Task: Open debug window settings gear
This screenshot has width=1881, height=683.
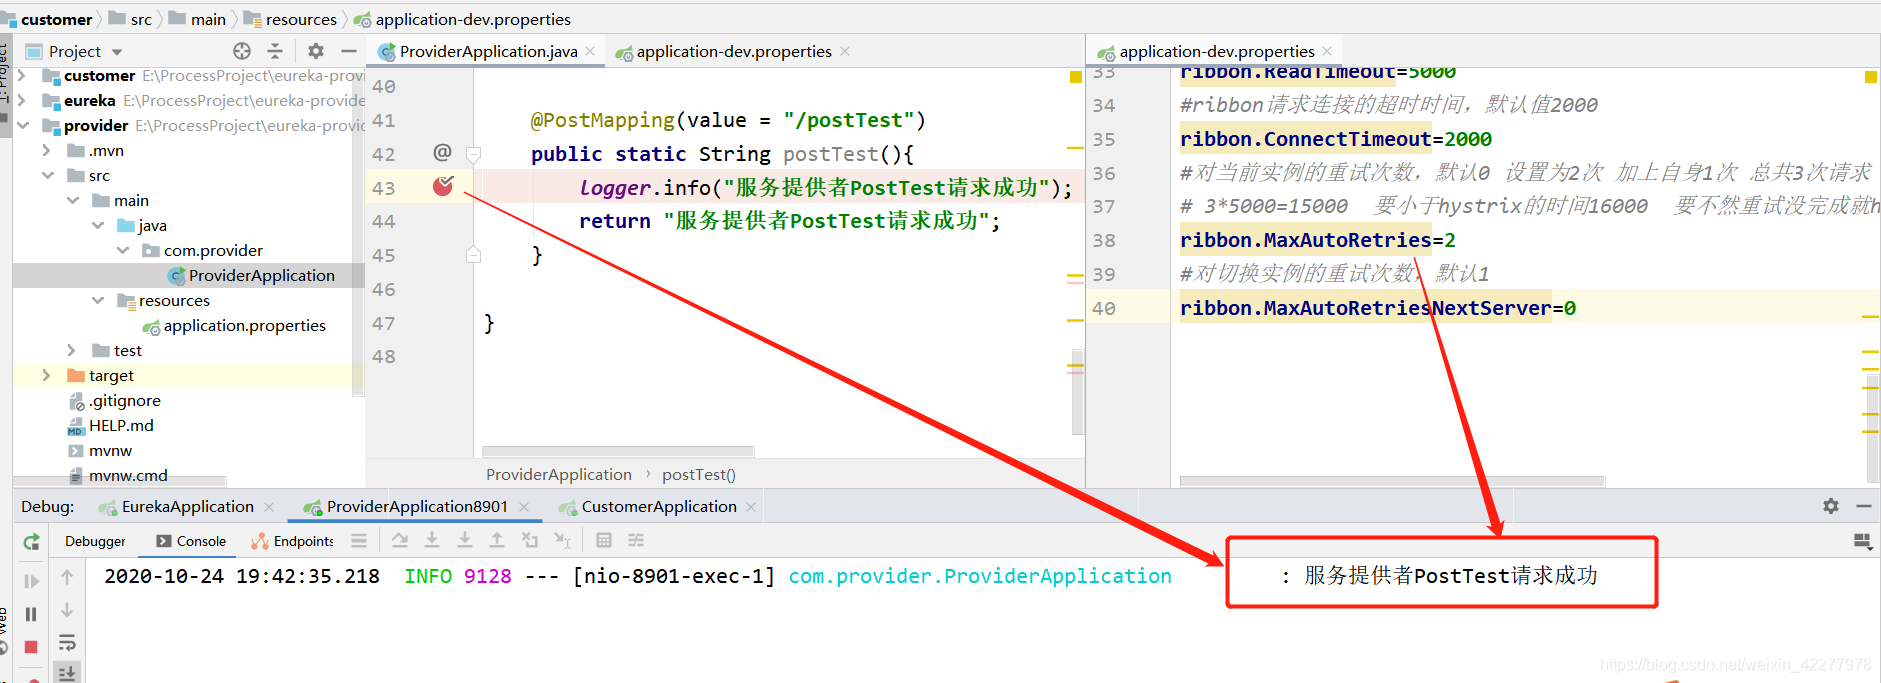Action: click(x=1831, y=506)
